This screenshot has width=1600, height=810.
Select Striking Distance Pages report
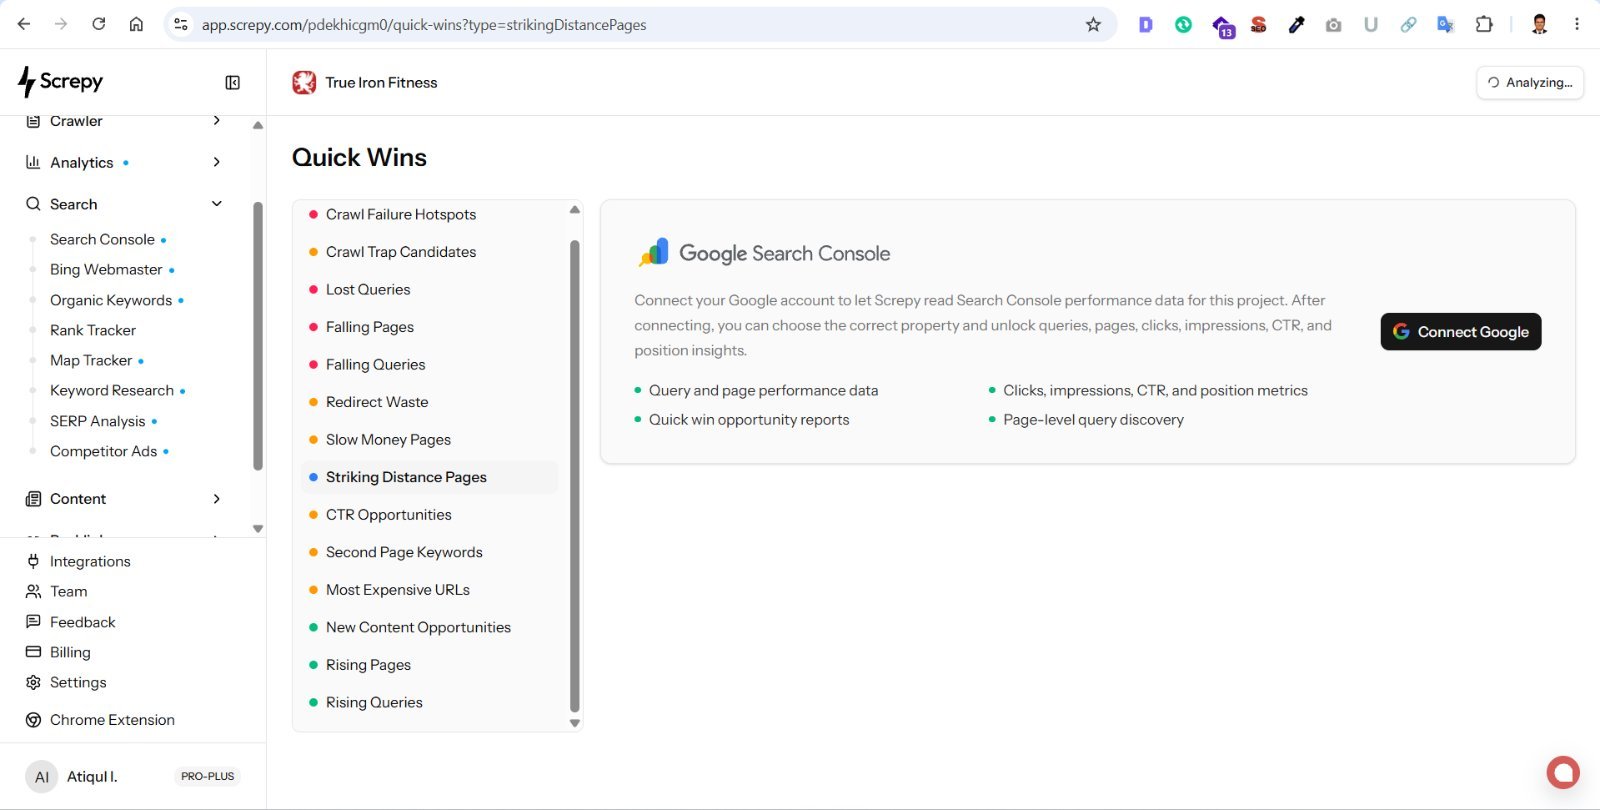(430, 477)
